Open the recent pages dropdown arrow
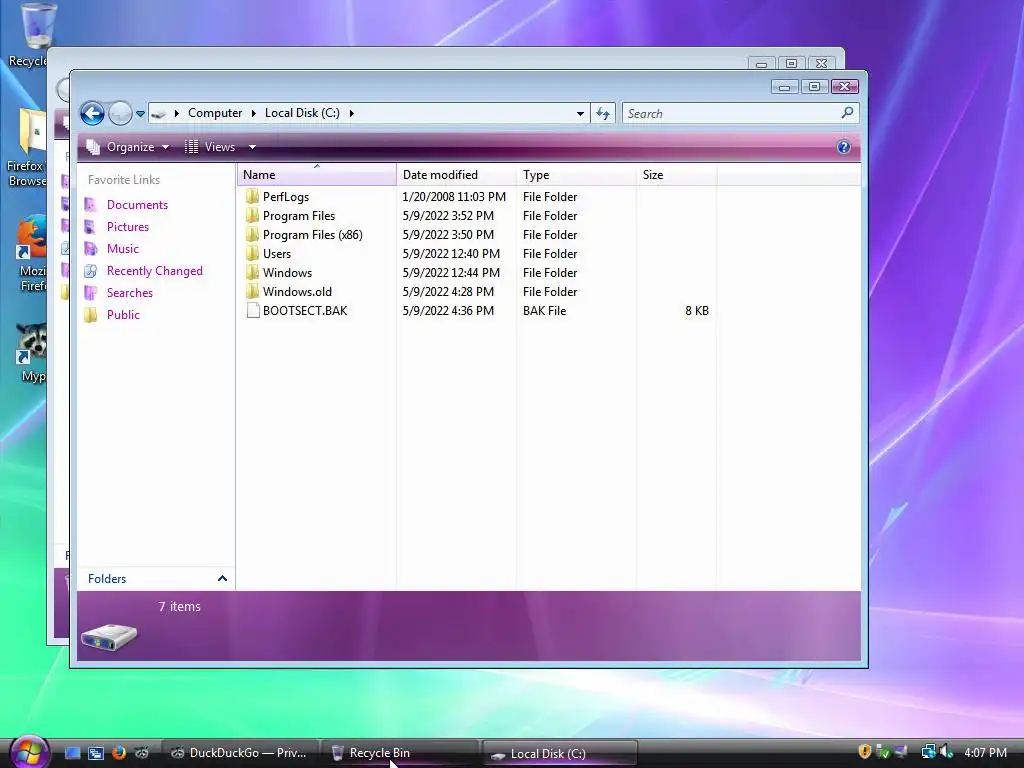1024x768 pixels. pyautogui.click(x=140, y=114)
